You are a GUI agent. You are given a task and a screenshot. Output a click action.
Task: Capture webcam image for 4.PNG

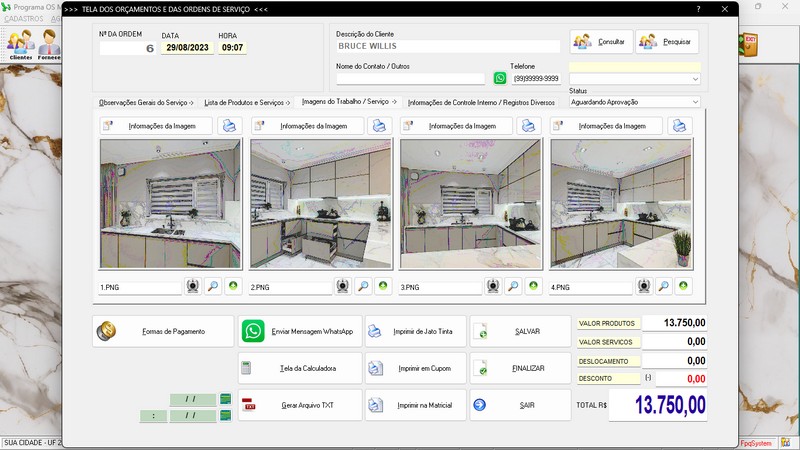[x=644, y=286]
